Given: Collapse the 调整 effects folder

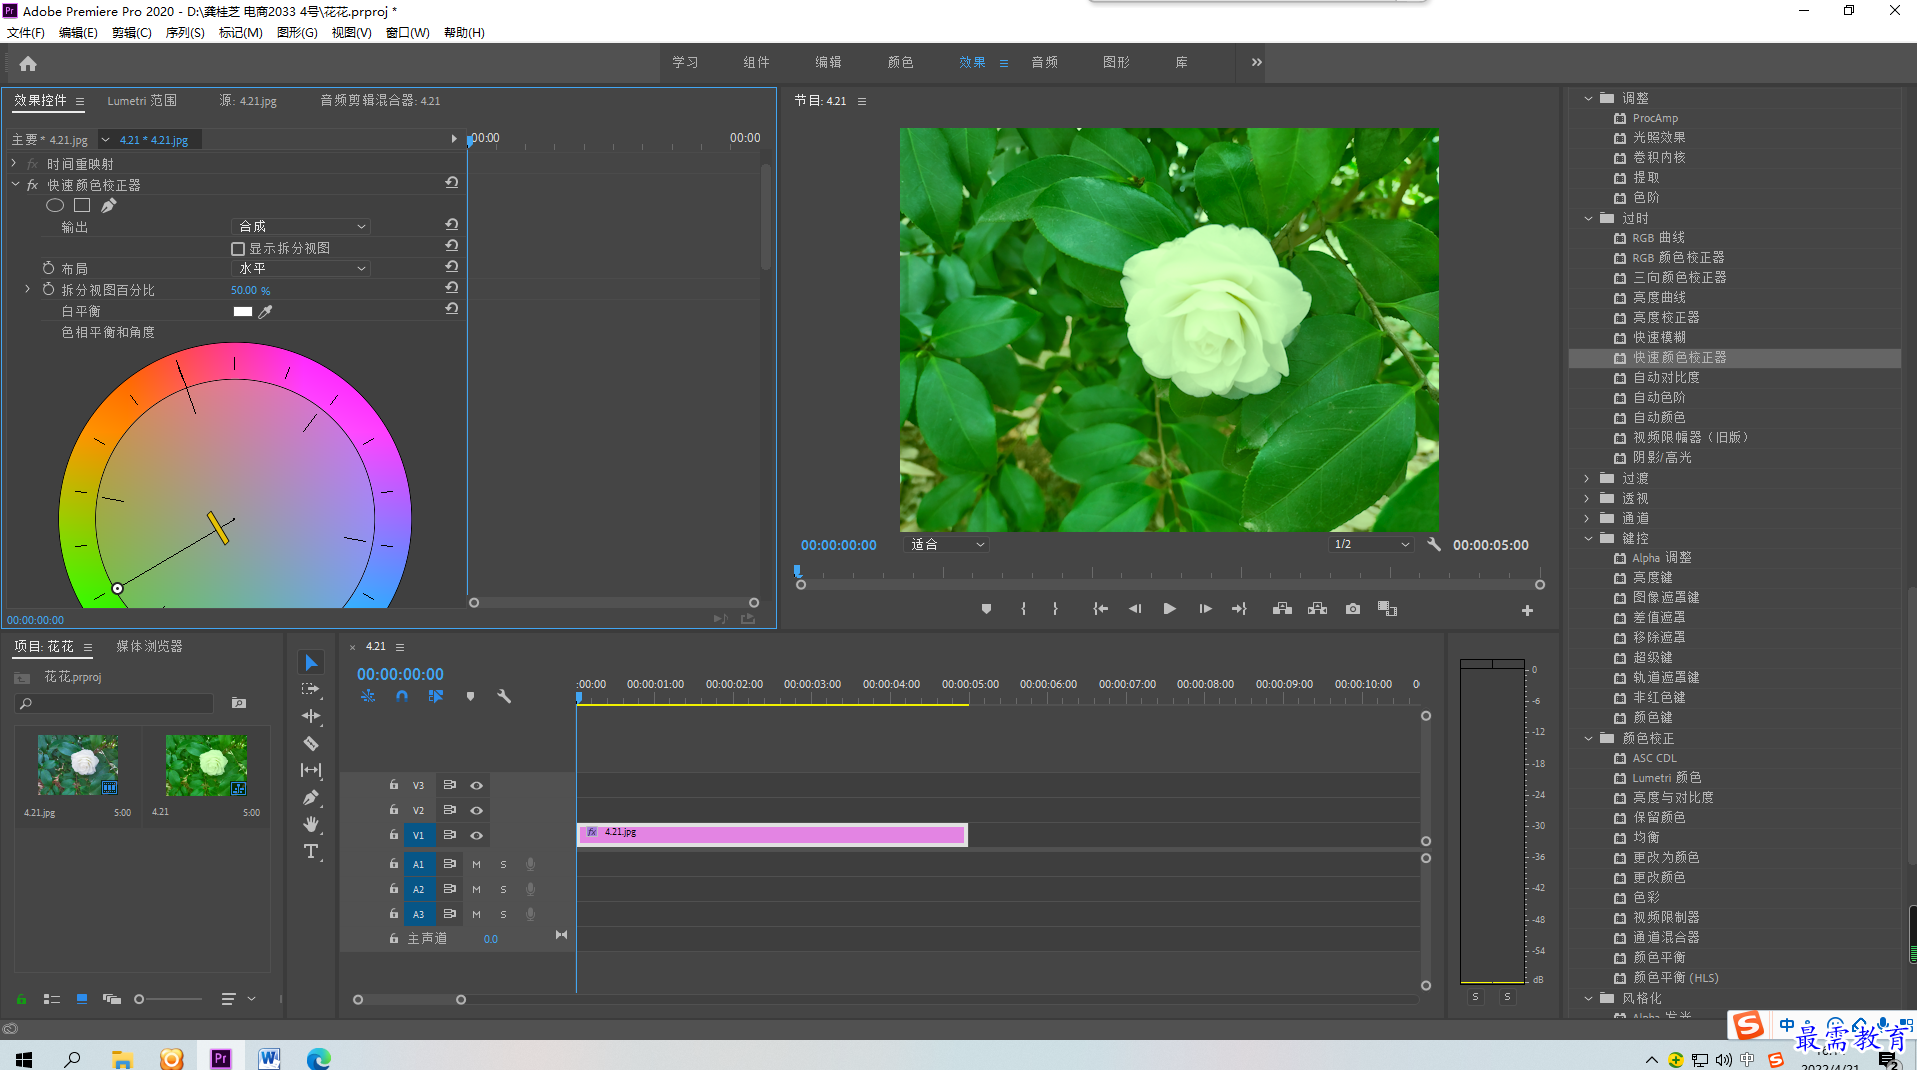Looking at the screenshot, I should tap(1588, 98).
